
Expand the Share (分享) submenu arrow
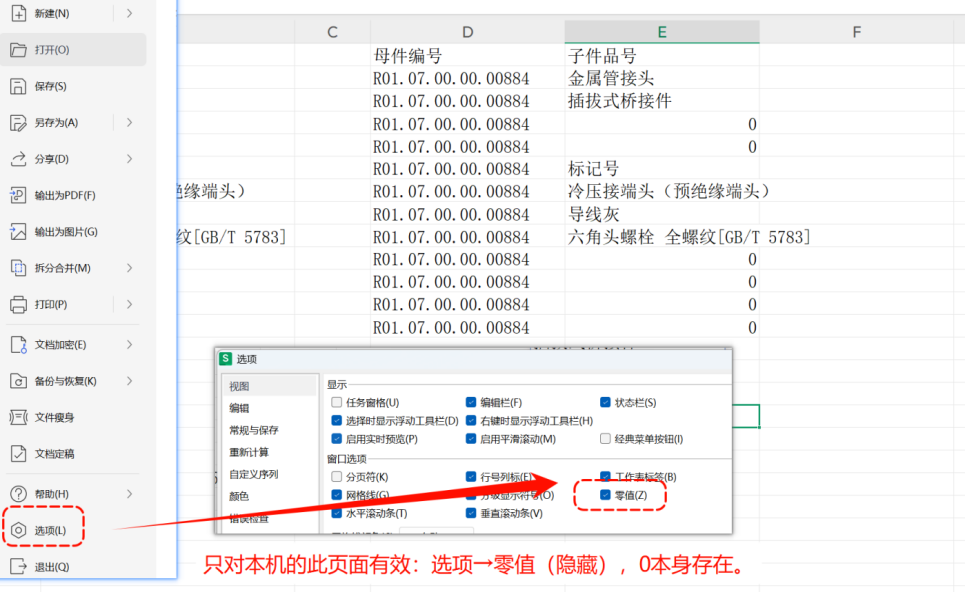pos(129,159)
